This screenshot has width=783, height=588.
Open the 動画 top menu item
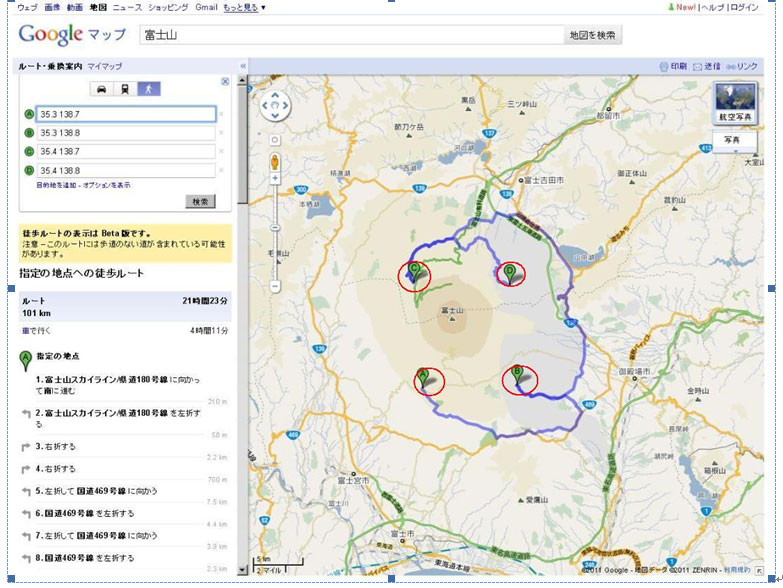75,7
